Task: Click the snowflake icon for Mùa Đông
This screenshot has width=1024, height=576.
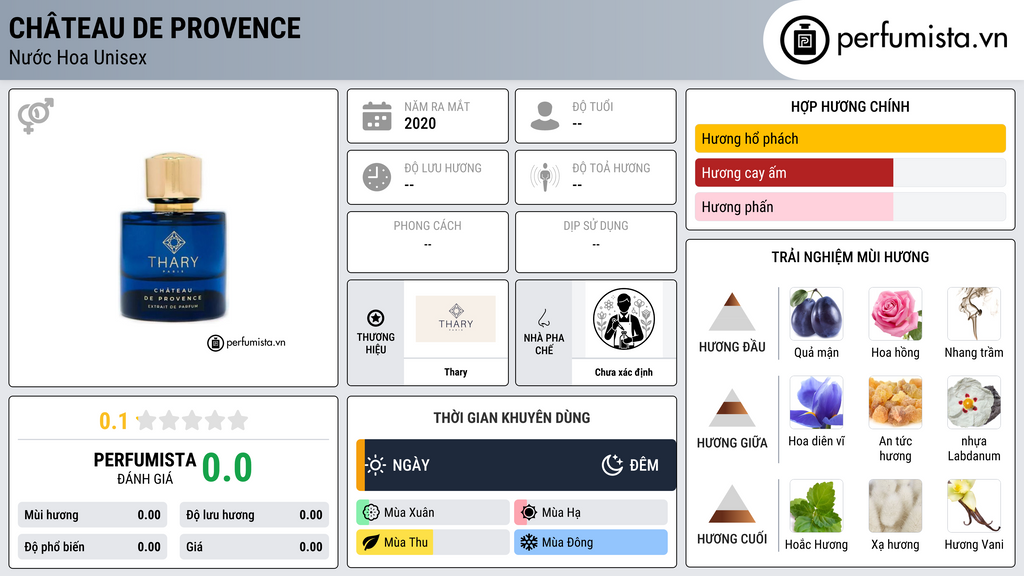Action: 529,543
